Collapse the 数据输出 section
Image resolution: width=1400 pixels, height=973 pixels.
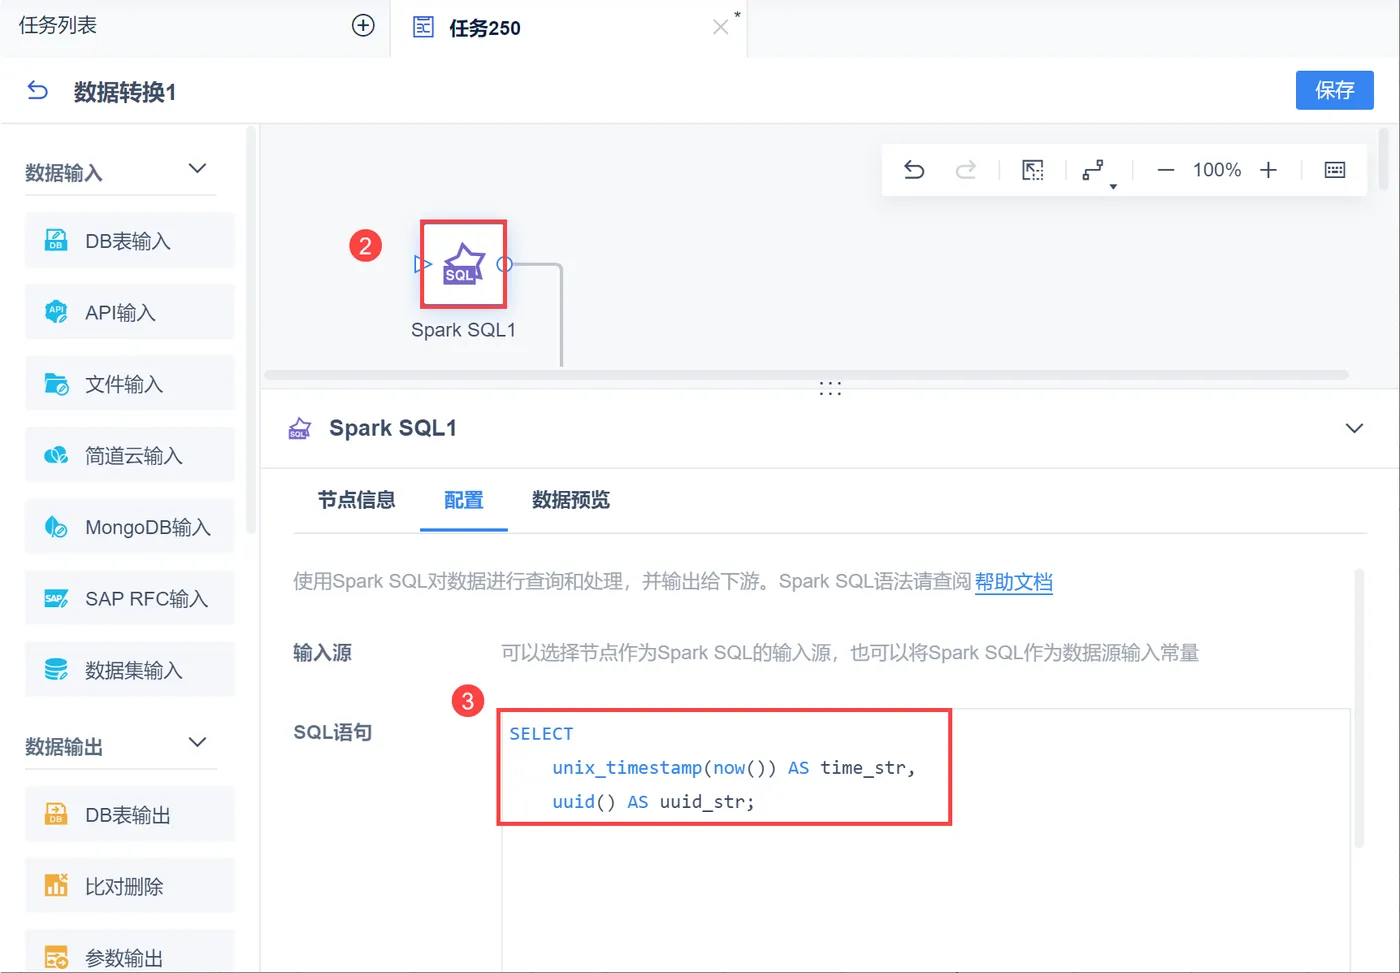[197, 742]
